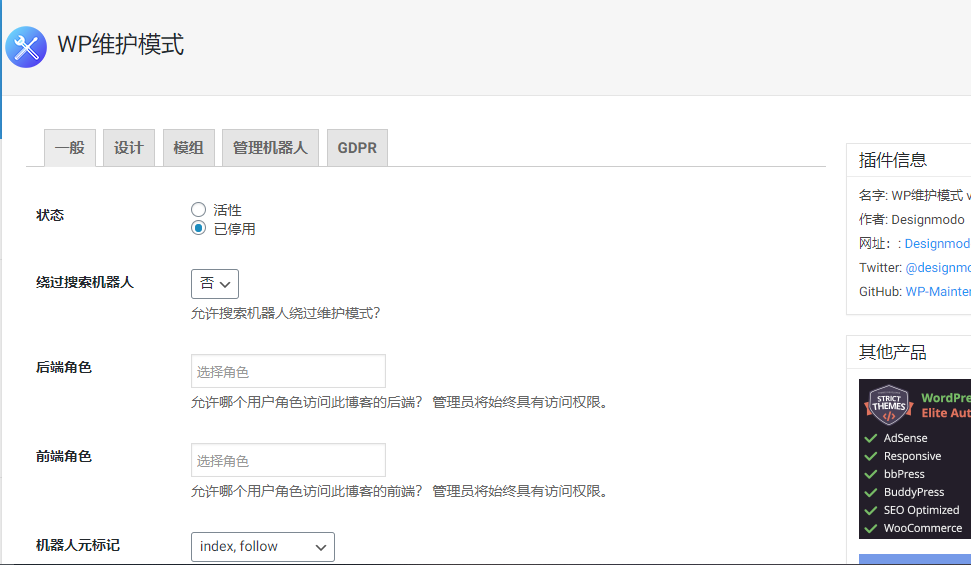Click the SEO Optimized feature text
Screen dimensions: 971x565
click(x=921, y=510)
